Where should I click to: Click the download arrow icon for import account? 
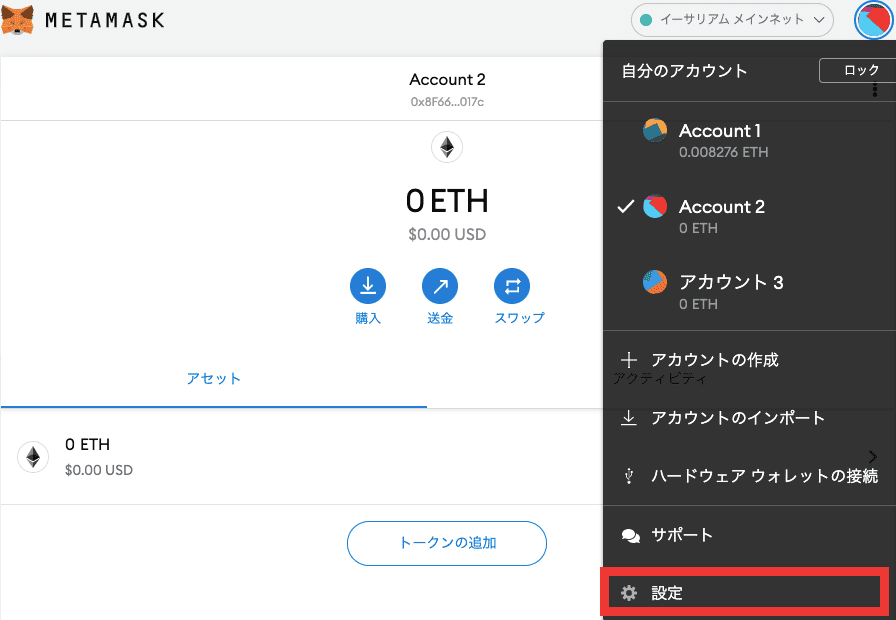coord(629,418)
